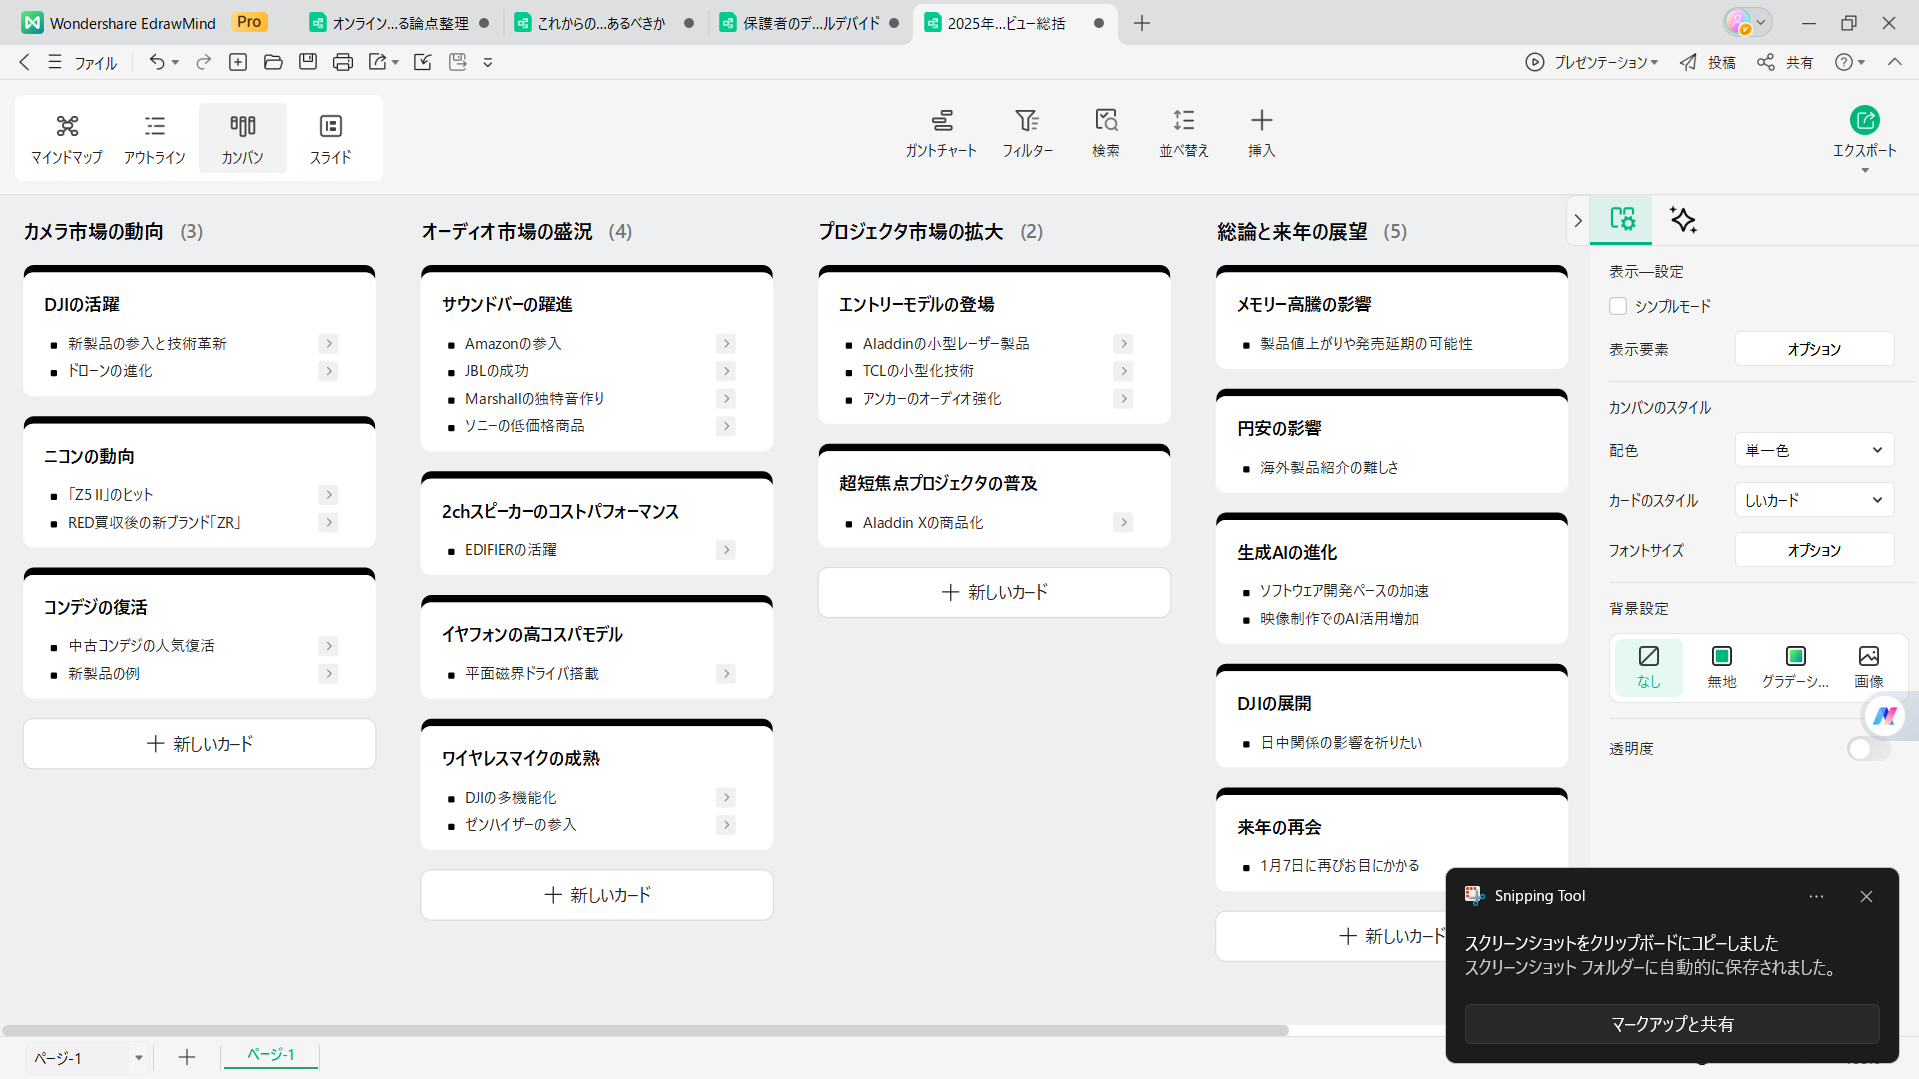Viewport: 1919px width, 1079px height.
Task: Click the 並べ替え sorting icon
Action: click(1183, 133)
